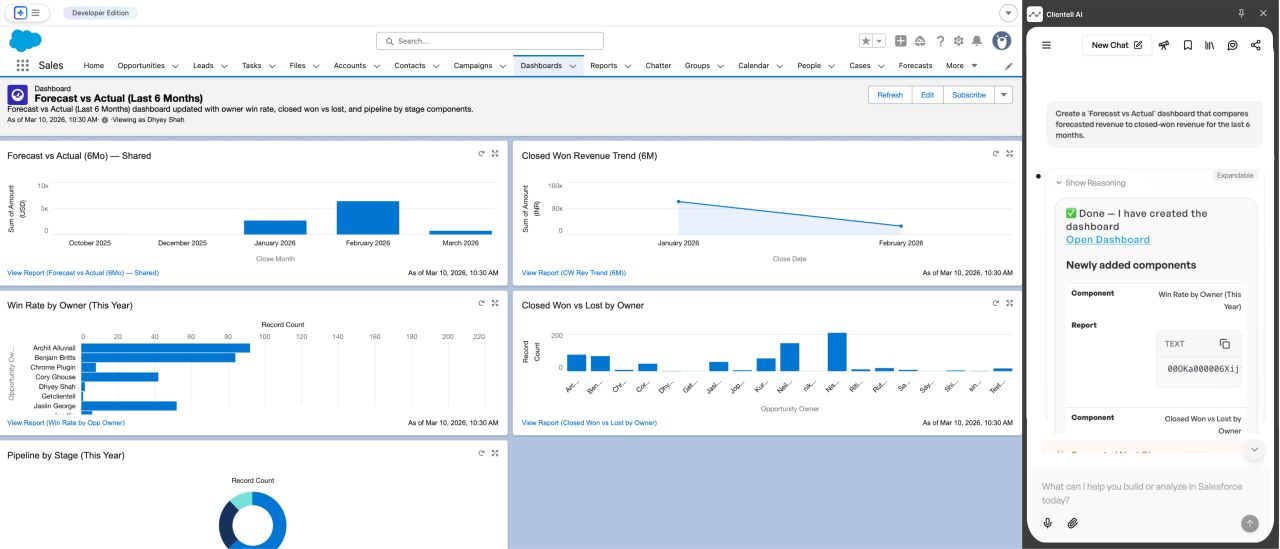Refresh the Win Rate by Owner component
The image size is (1280, 549).
click(x=481, y=304)
